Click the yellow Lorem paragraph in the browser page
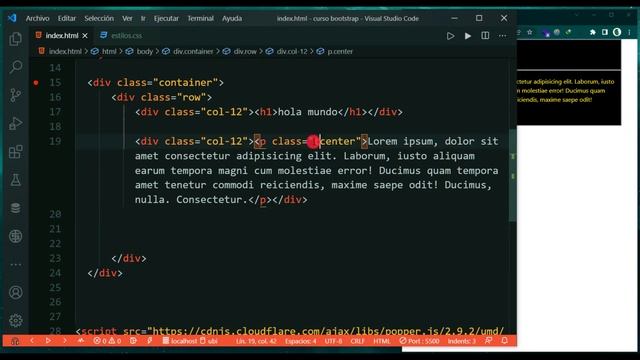Screen dimensions: 640x360 [x=565, y=91]
